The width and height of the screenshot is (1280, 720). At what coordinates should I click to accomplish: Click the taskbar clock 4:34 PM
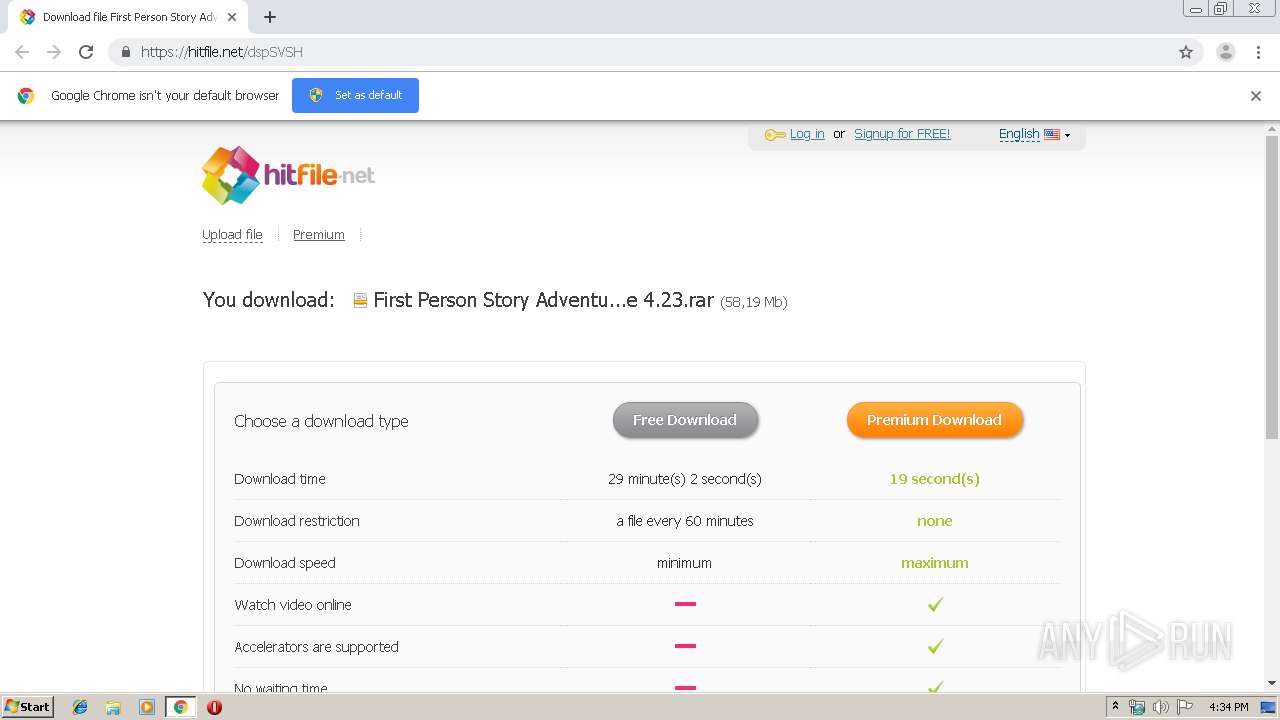[x=1228, y=707]
